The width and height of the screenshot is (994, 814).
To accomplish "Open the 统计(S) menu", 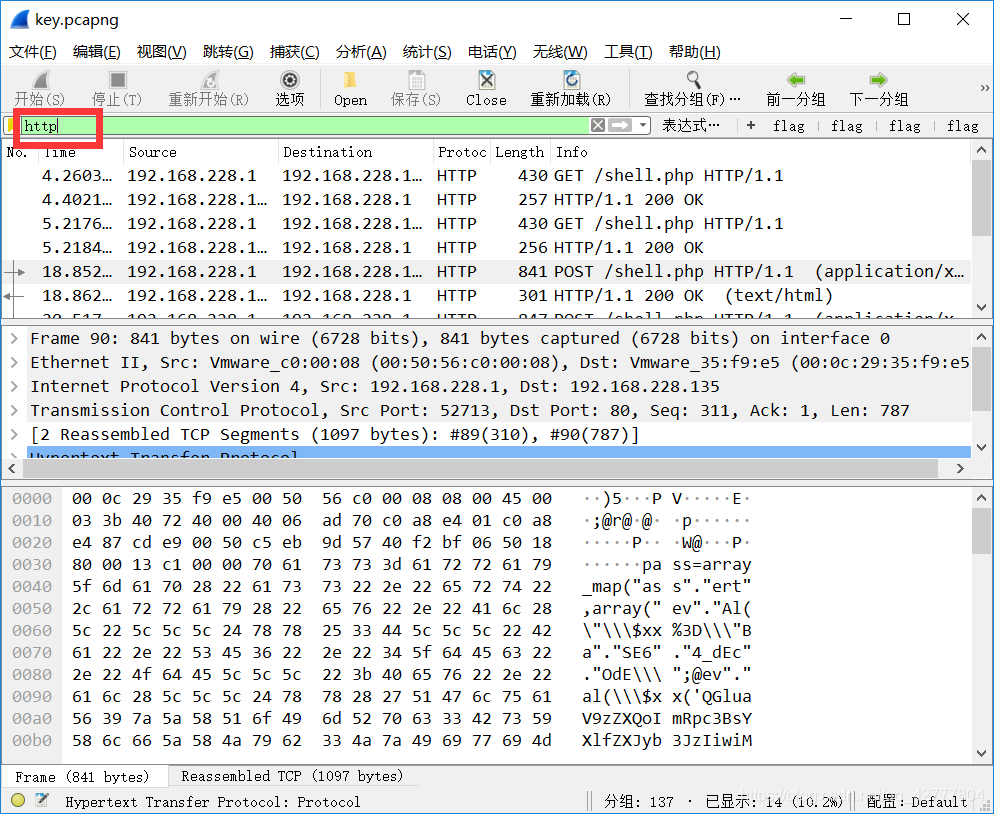I will point(427,52).
